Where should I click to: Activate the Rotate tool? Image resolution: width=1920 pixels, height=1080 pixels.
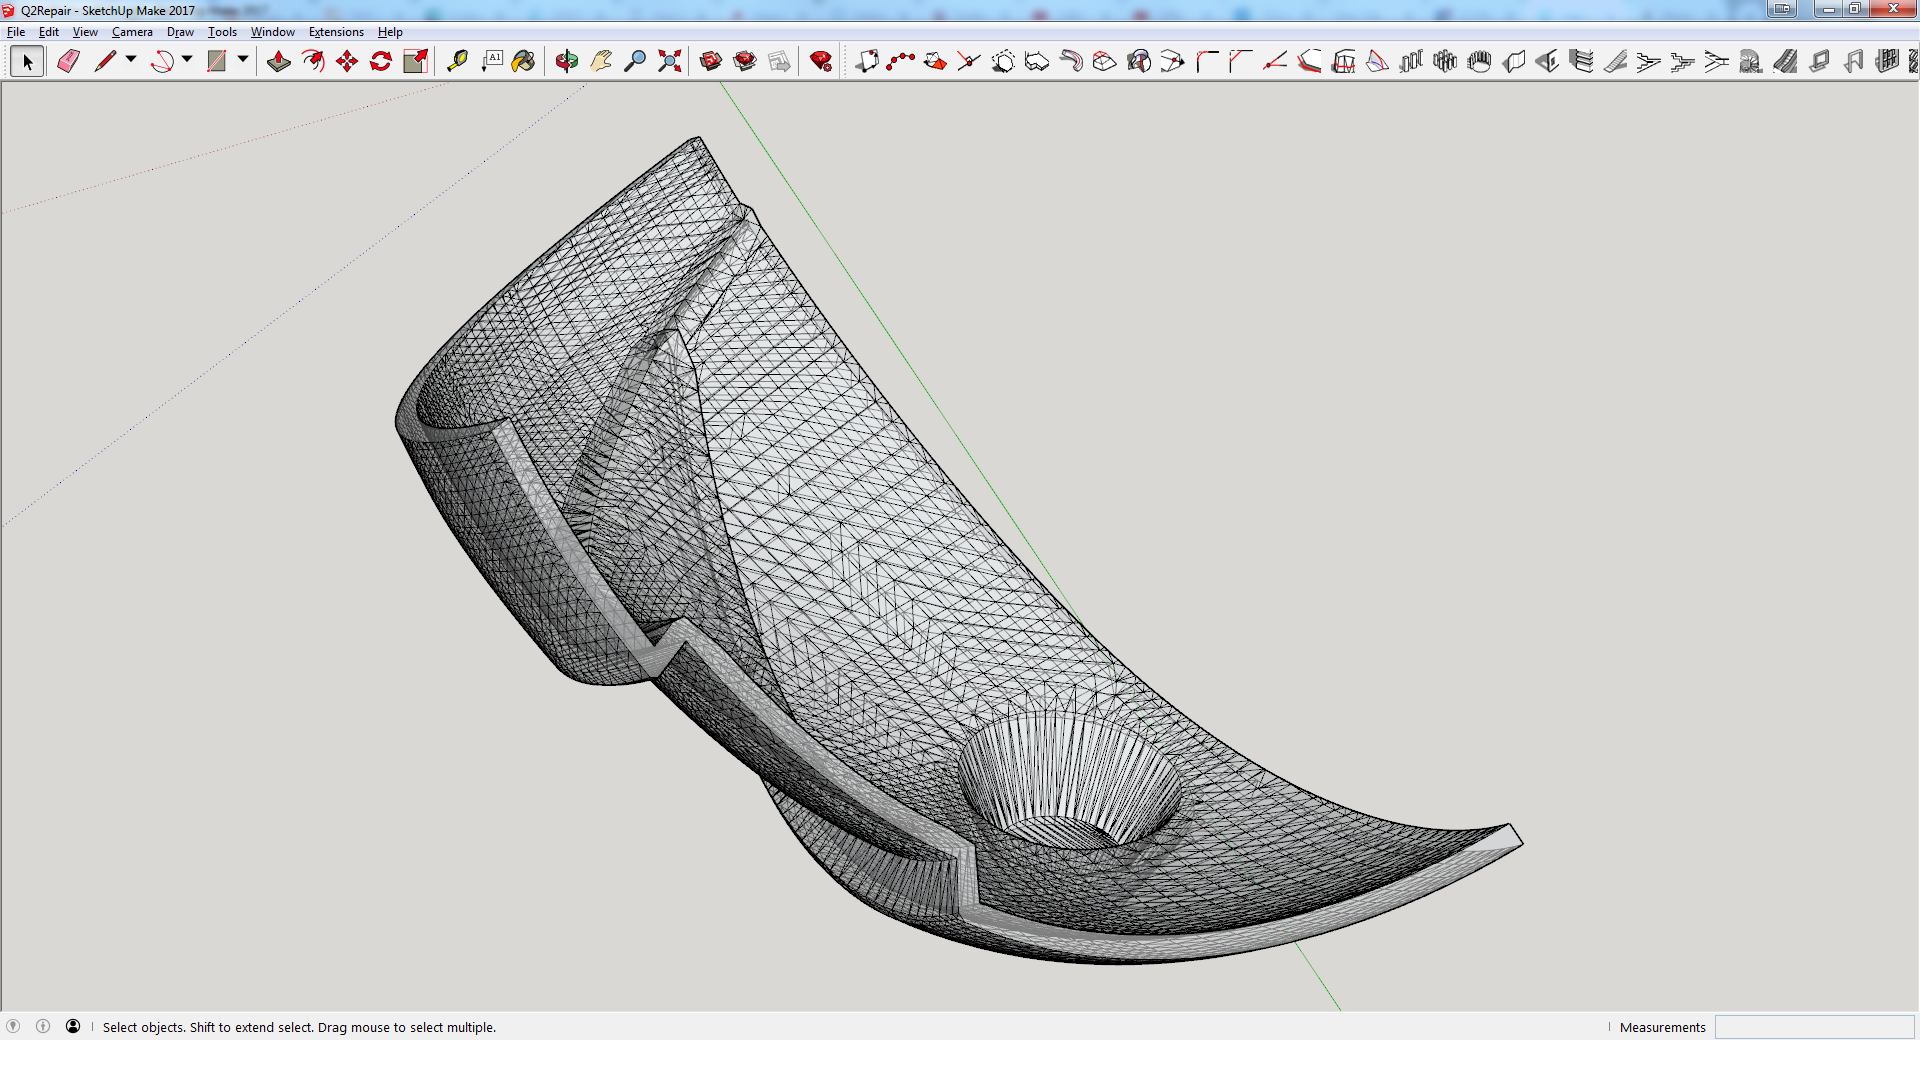(381, 61)
